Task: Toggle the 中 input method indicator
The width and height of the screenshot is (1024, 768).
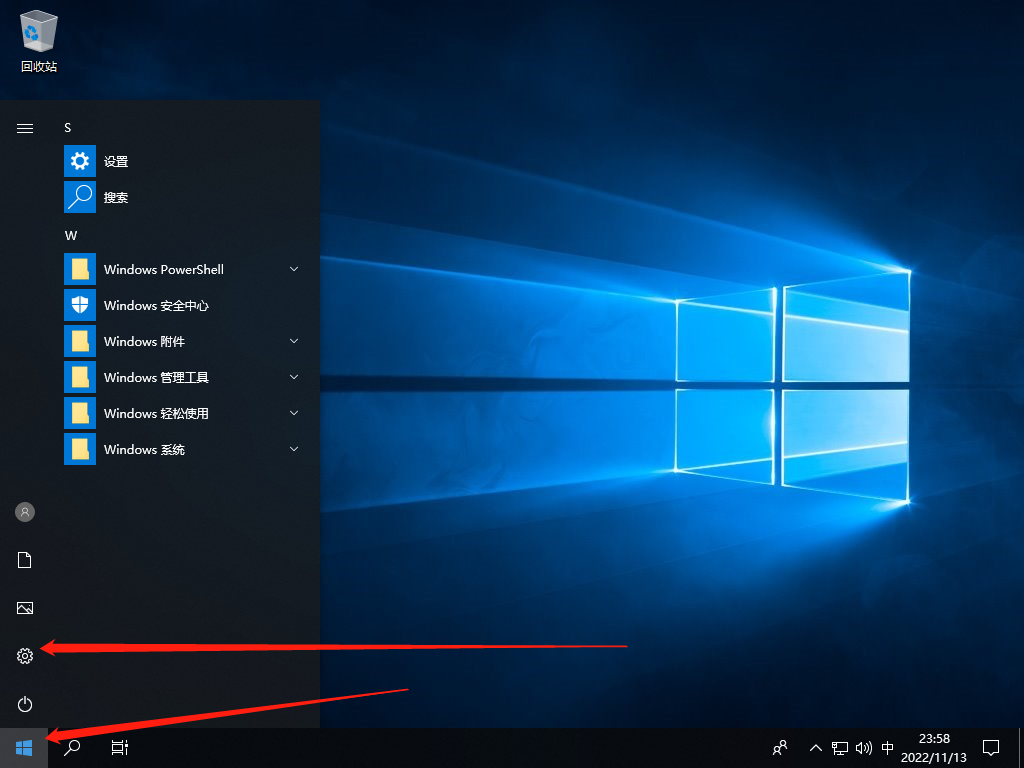Action: point(888,748)
